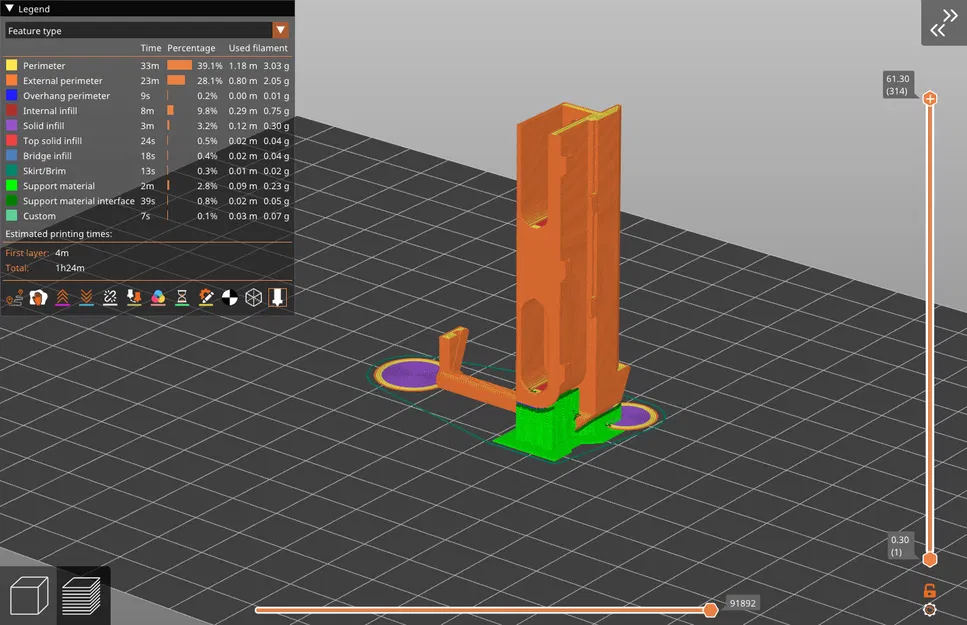Click purple brim disc left of model
This screenshot has width=967, height=625.
pos(407,374)
